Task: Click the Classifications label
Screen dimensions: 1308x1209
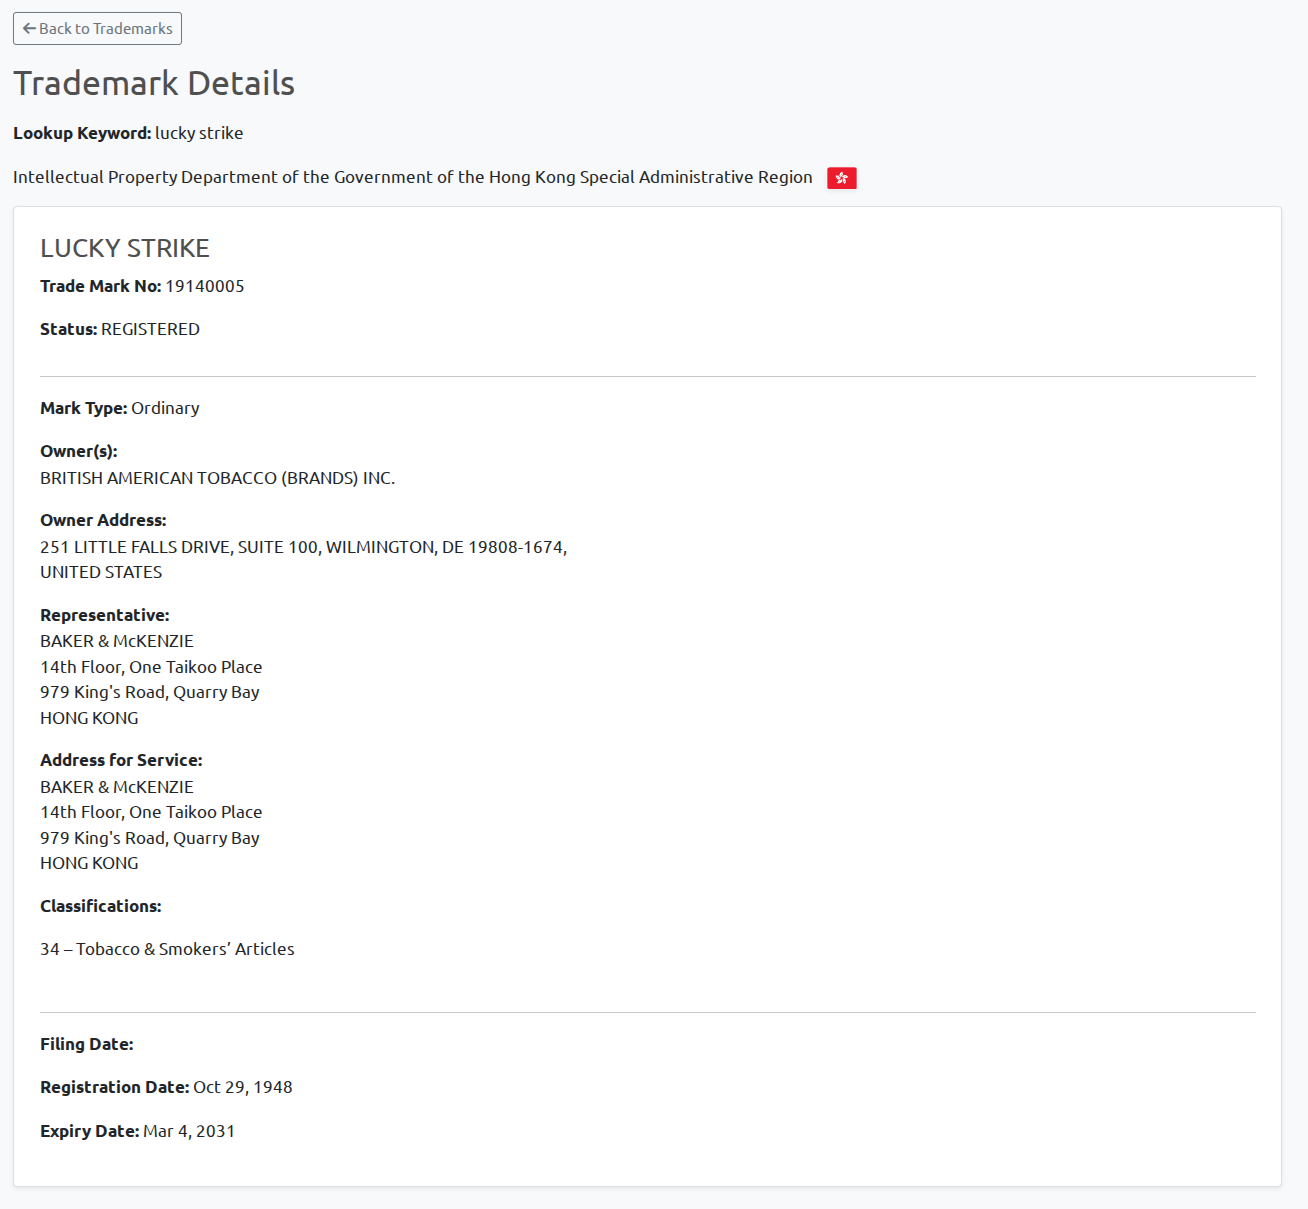Action: (100, 906)
